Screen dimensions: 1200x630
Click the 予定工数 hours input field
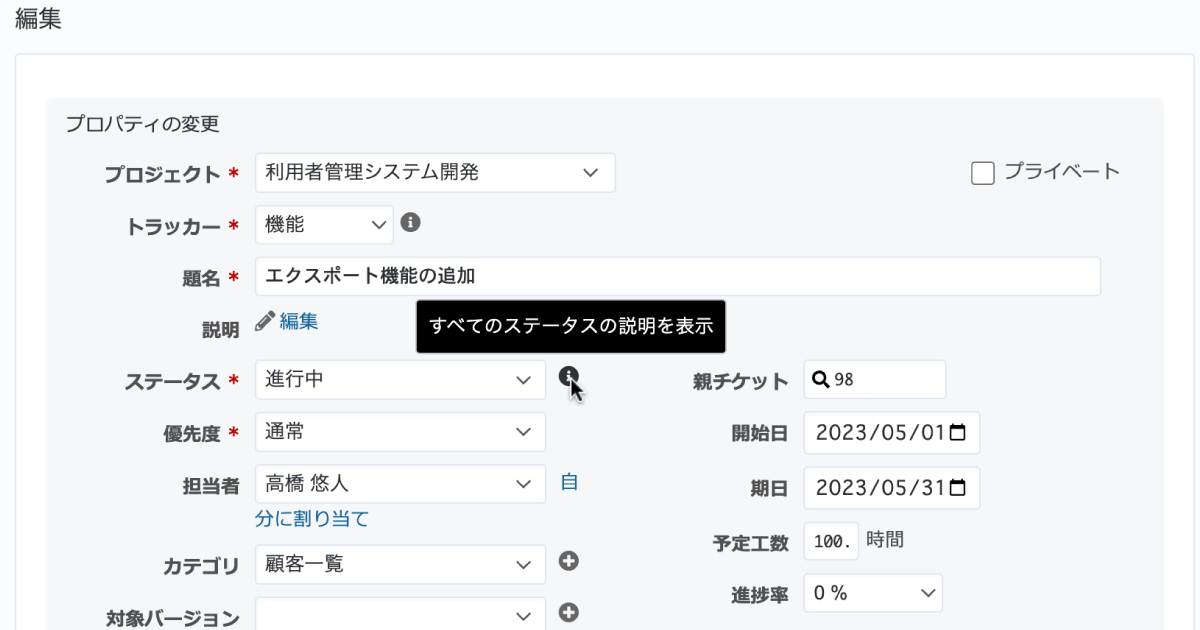point(830,541)
